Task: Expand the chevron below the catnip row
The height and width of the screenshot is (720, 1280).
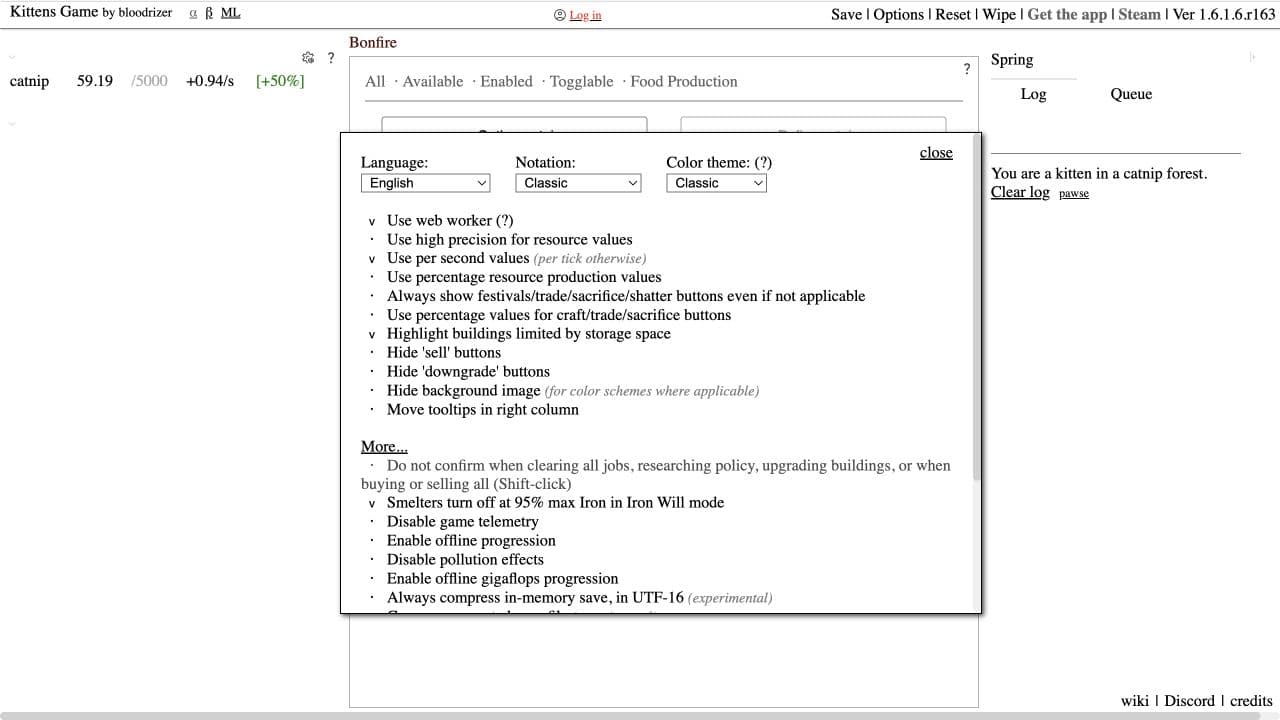Action: point(13,124)
